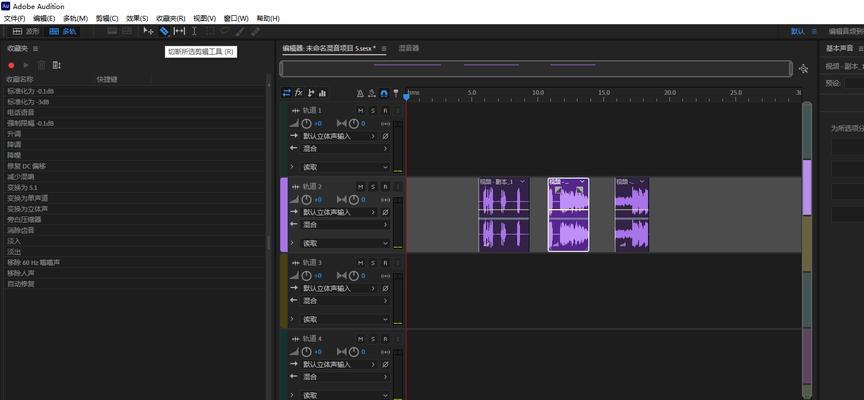This screenshot has height=400, width=864.
Task: Mute track 轨道 2 with M
Action: tap(360, 187)
